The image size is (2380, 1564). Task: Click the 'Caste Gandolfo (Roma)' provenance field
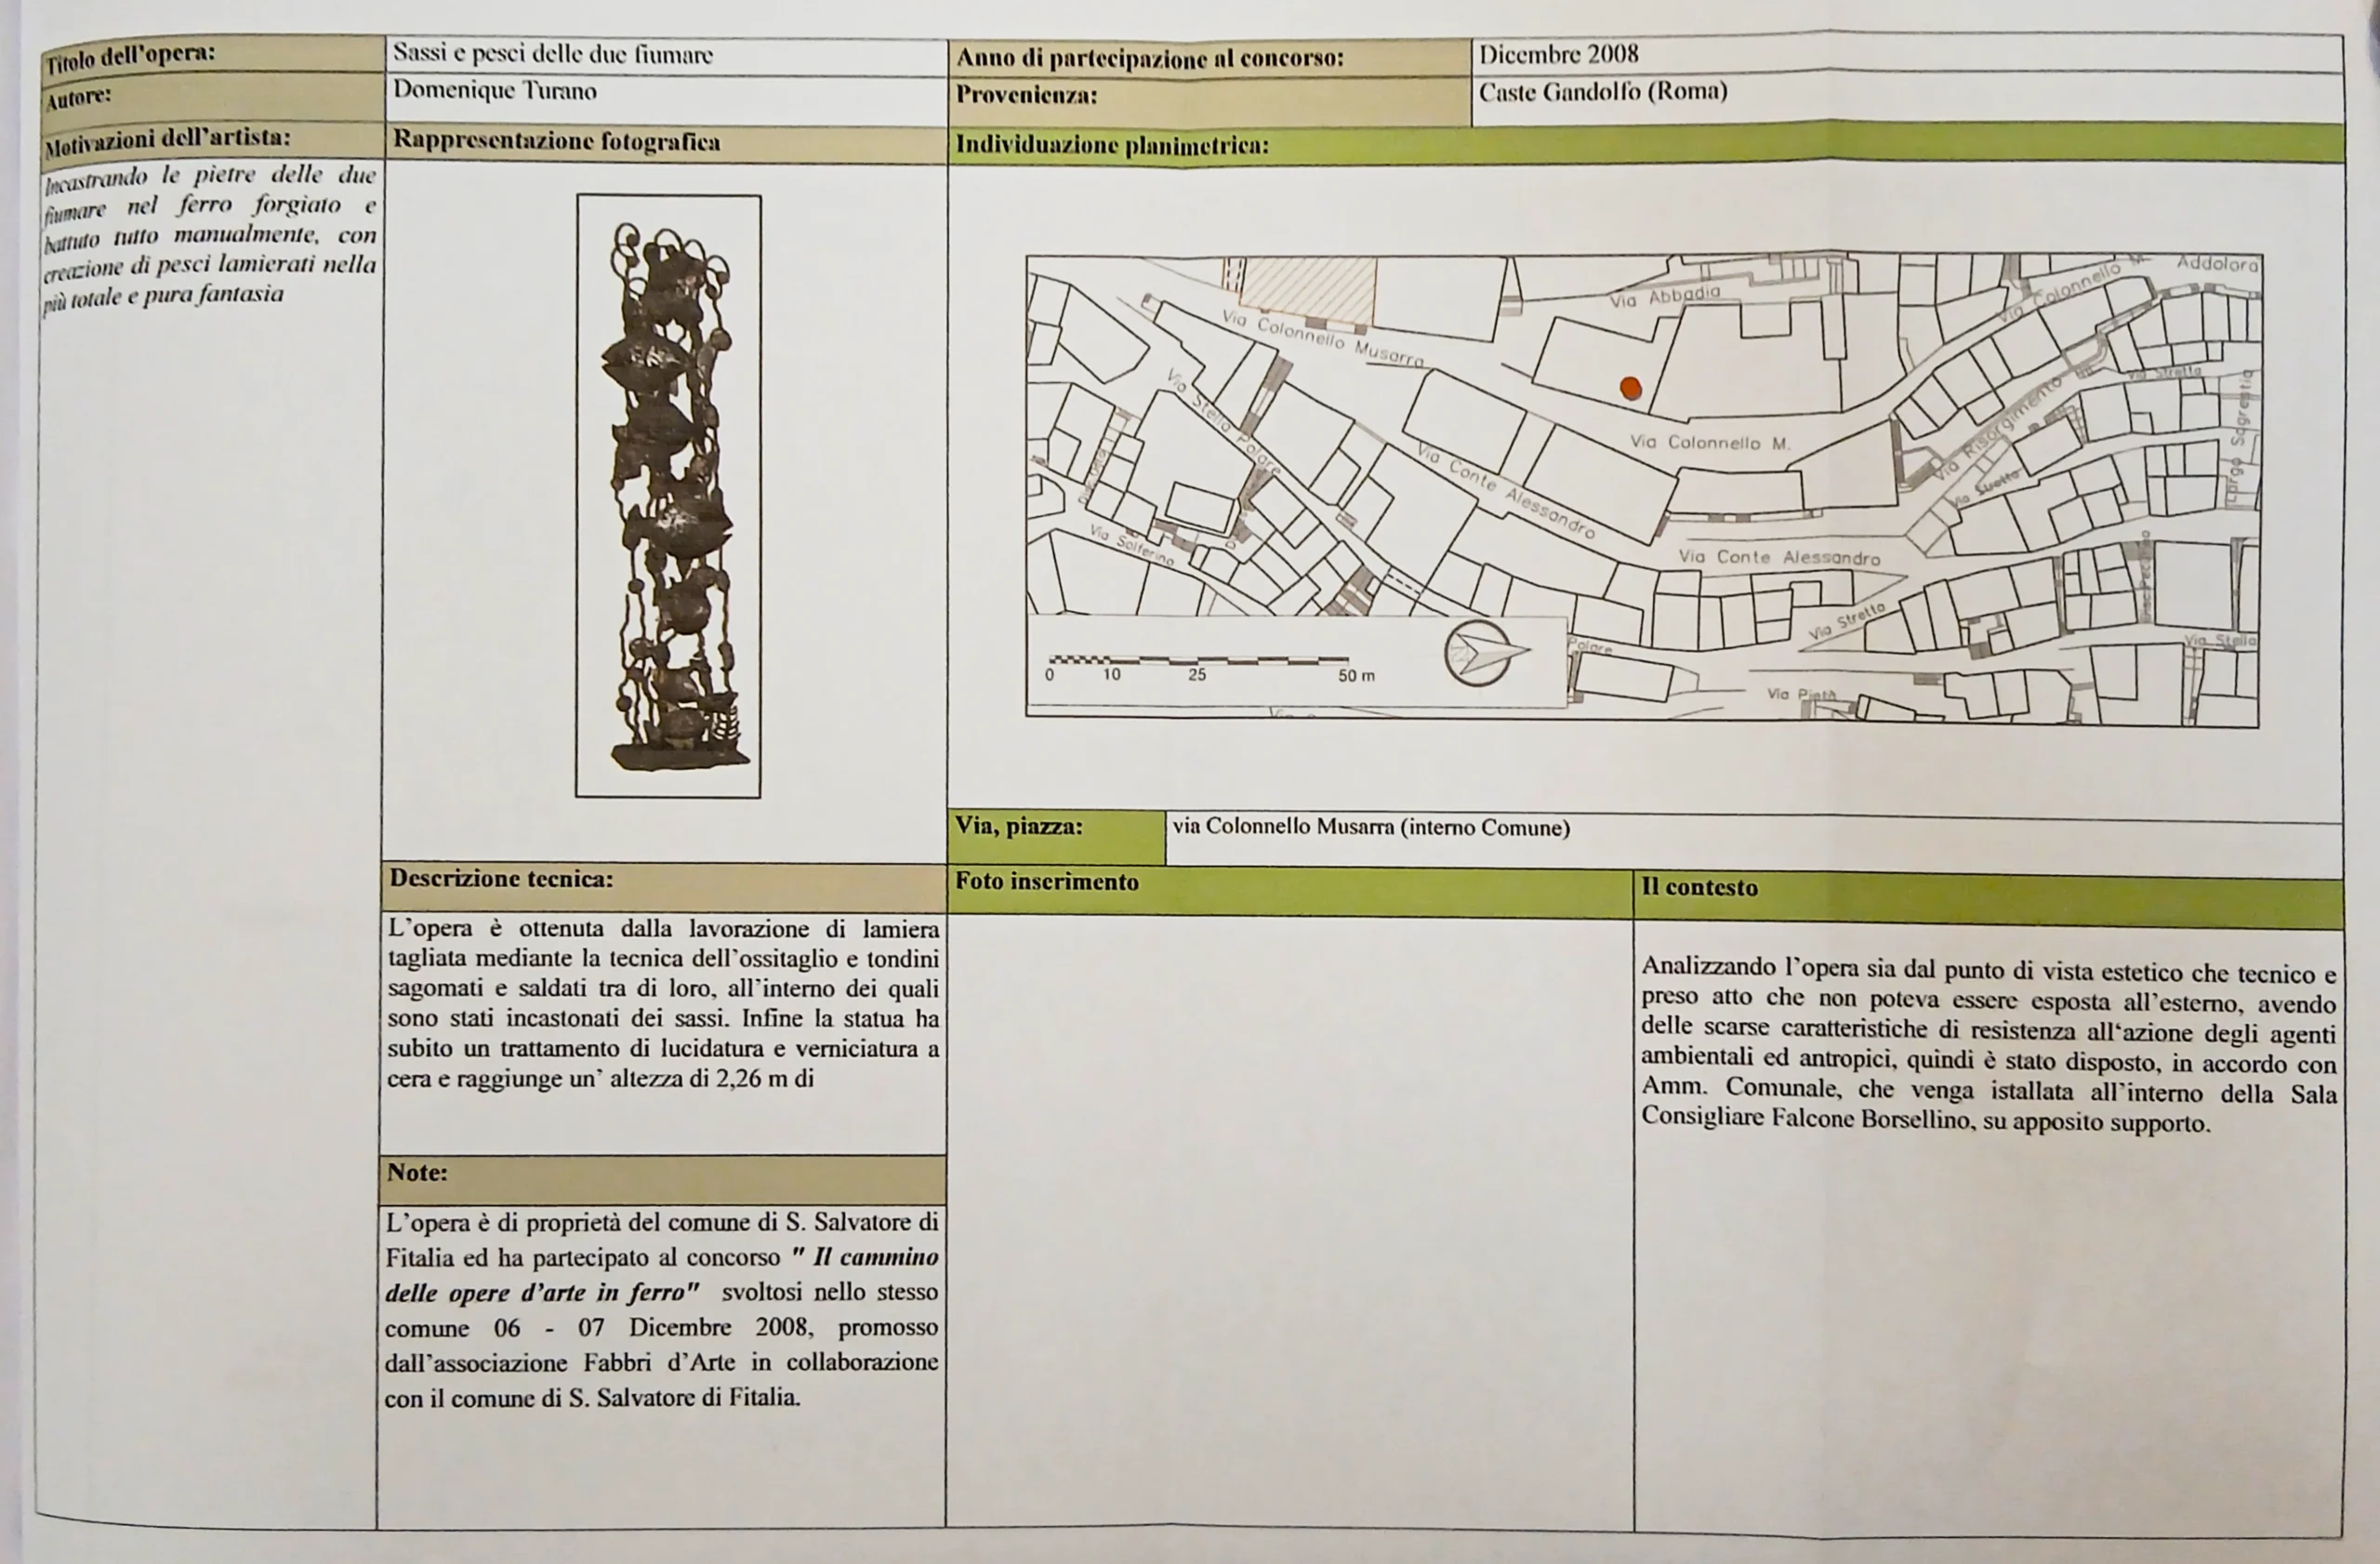(x=1602, y=92)
